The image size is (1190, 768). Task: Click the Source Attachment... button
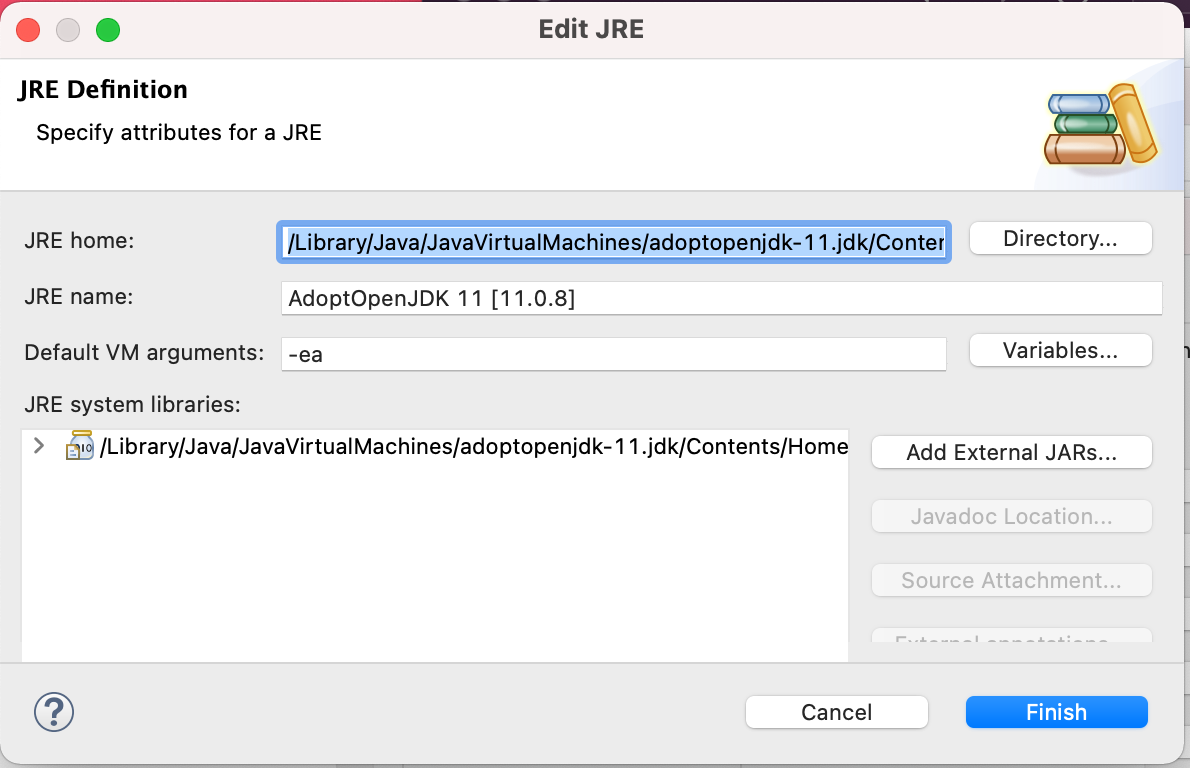1011,581
